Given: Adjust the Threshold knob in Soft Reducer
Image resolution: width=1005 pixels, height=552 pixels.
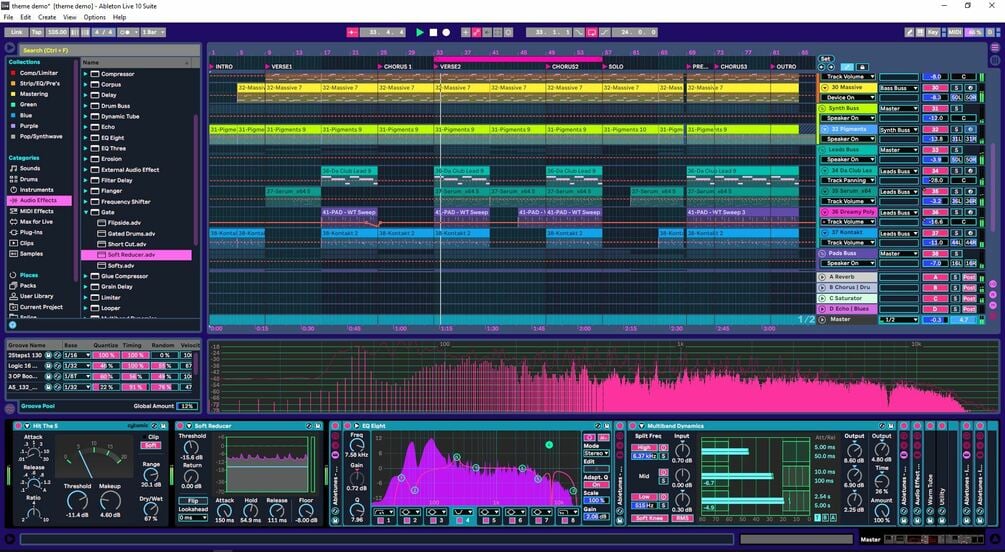Looking at the screenshot, I should pos(192,448).
